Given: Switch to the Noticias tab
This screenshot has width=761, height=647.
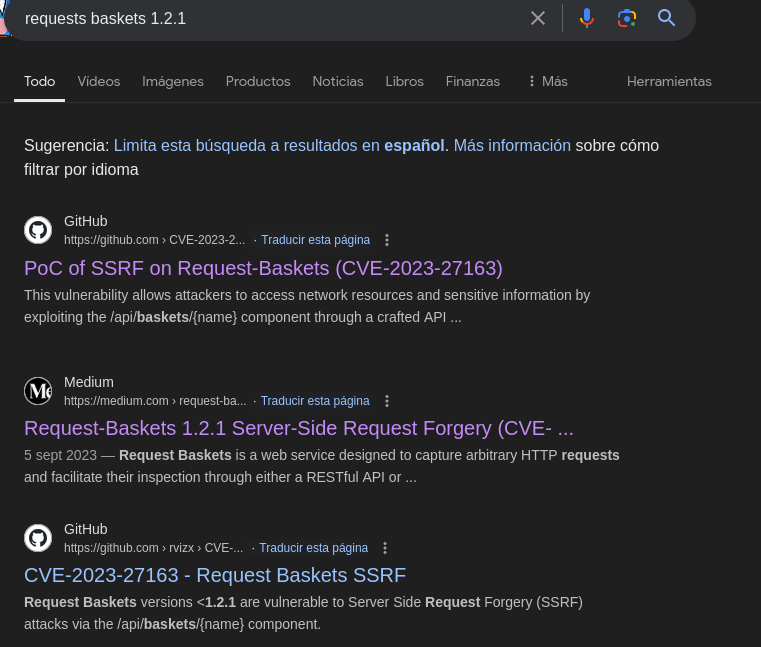Looking at the screenshot, I should click(x=338, y=82).
